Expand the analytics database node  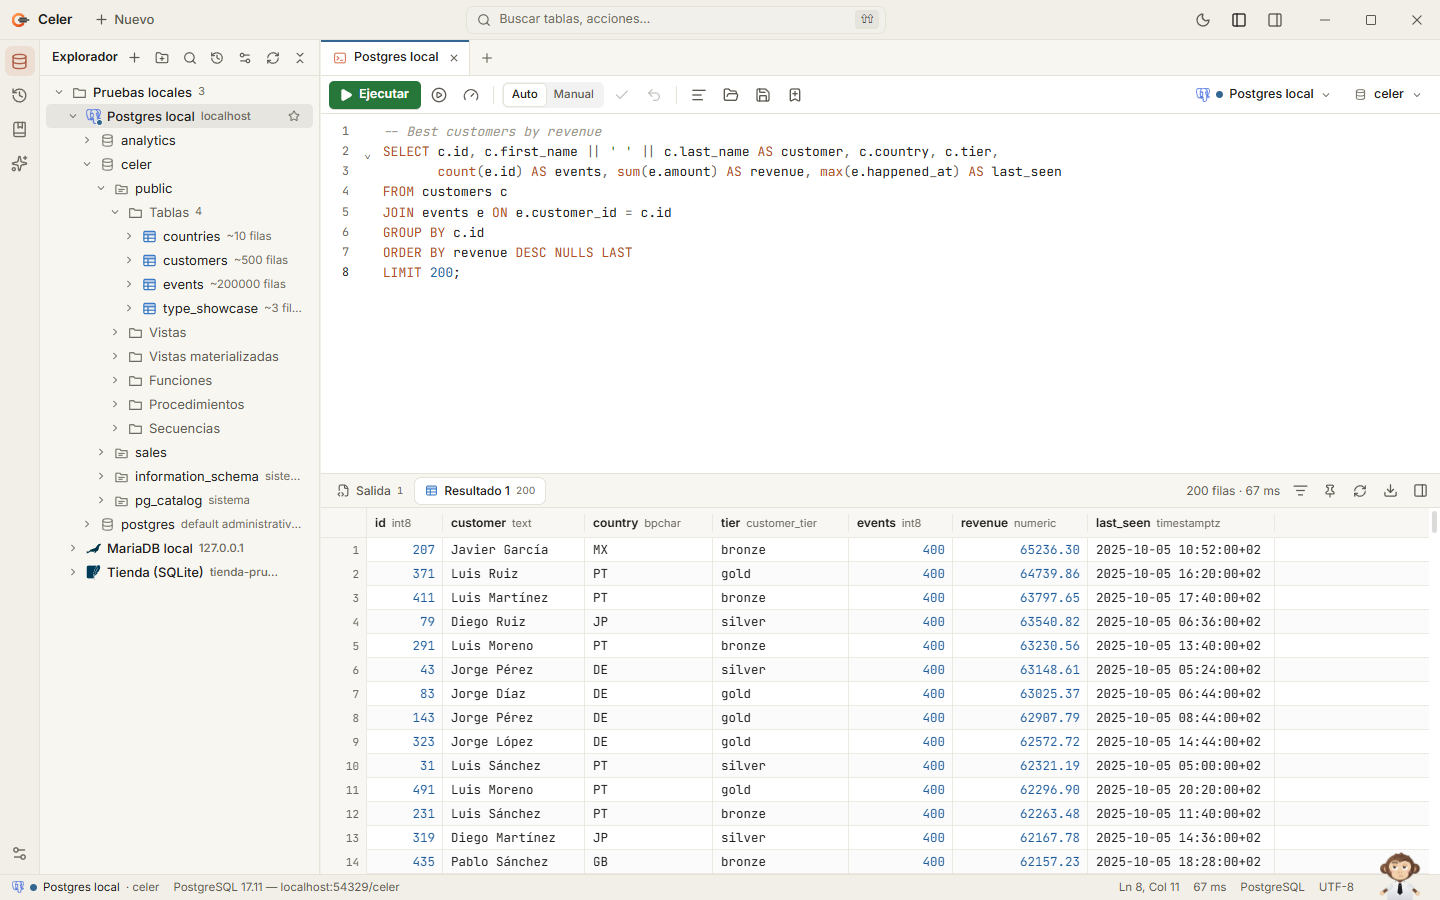(87, 141)
